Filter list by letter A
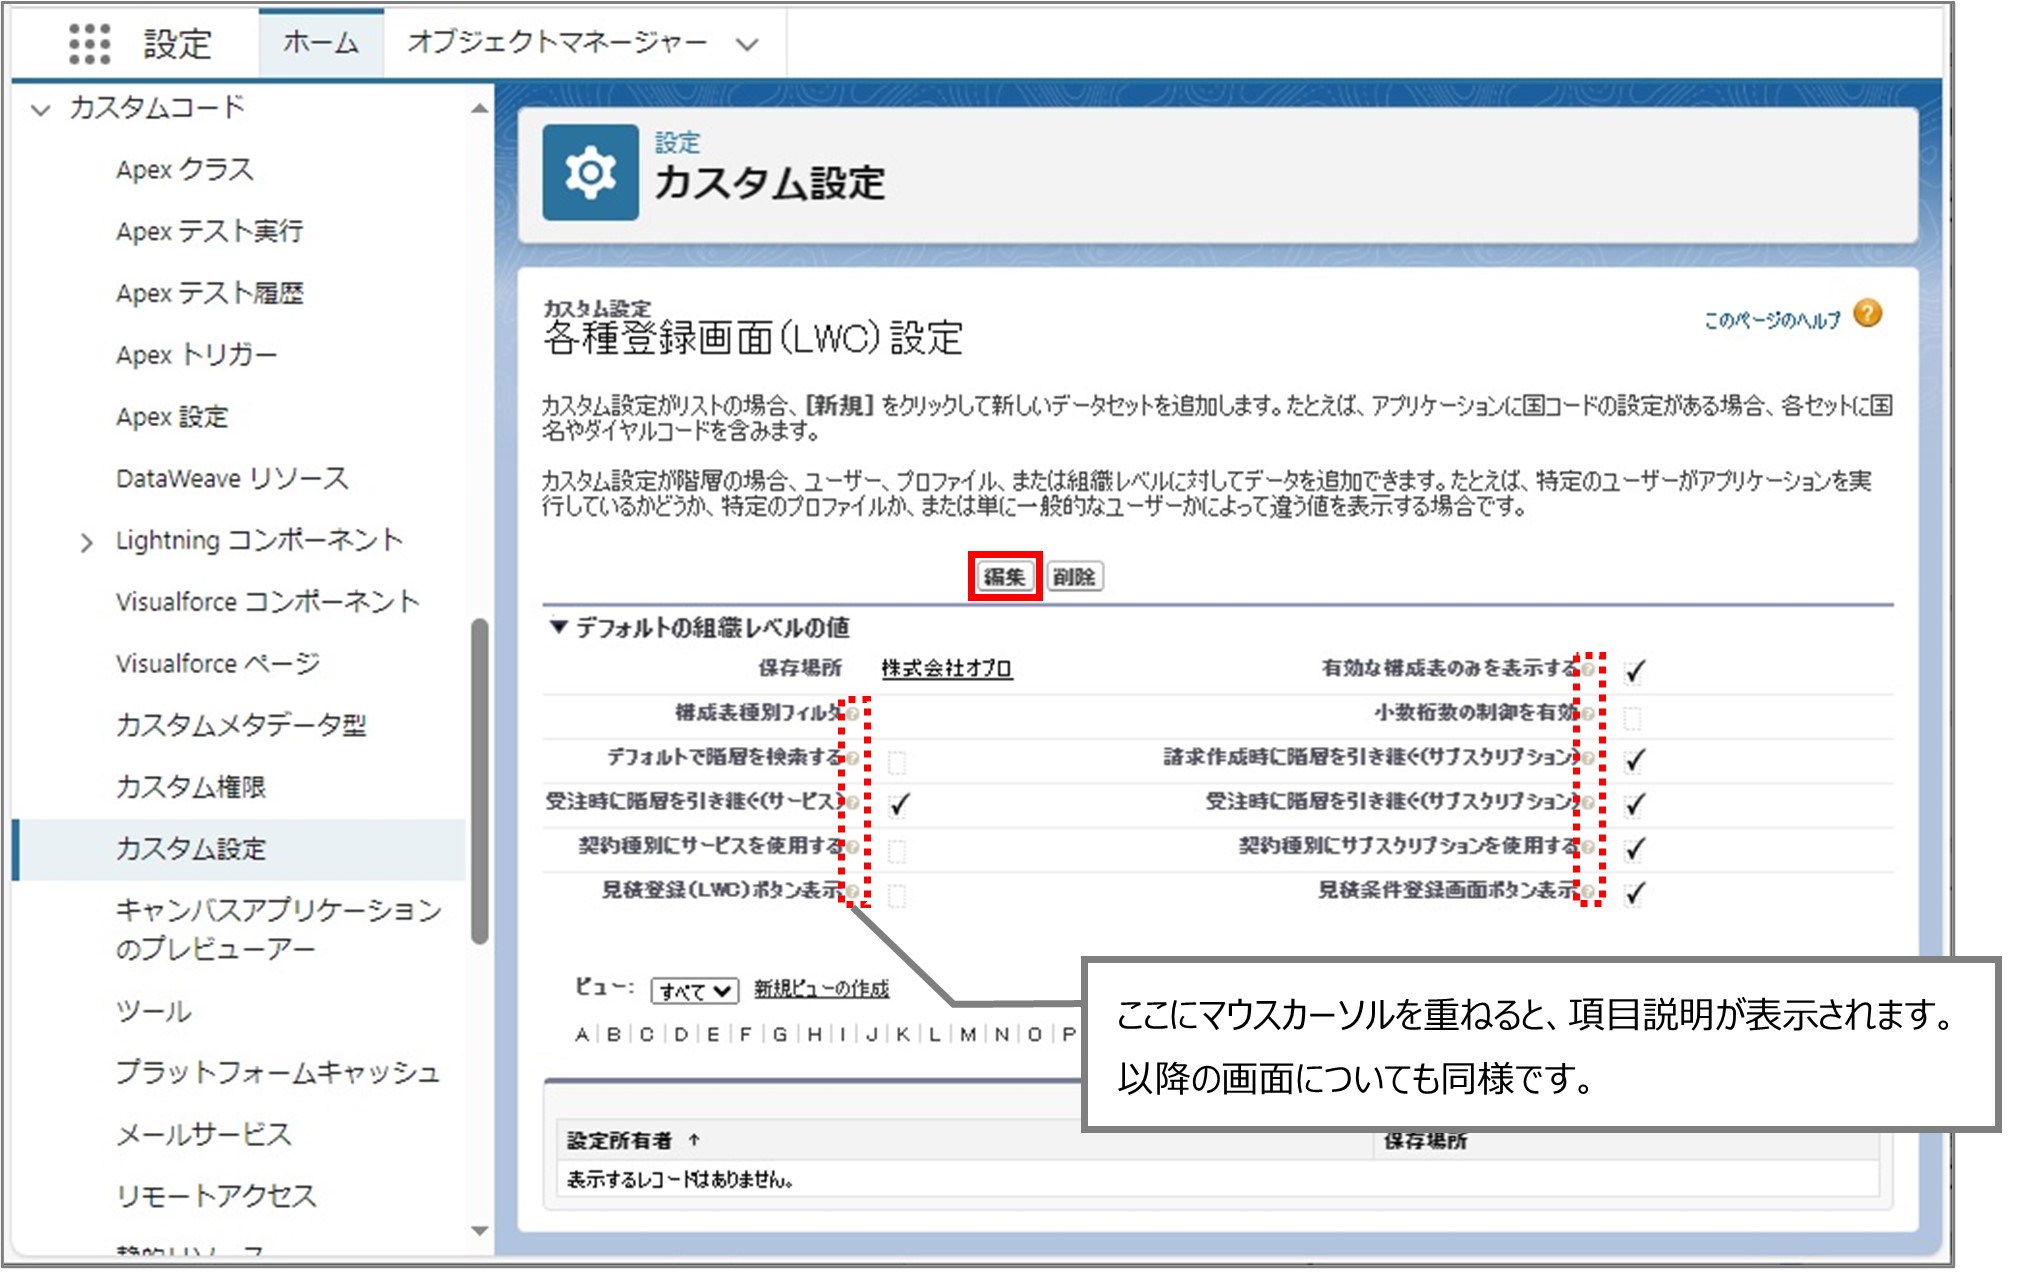 tap(582, 1034)
